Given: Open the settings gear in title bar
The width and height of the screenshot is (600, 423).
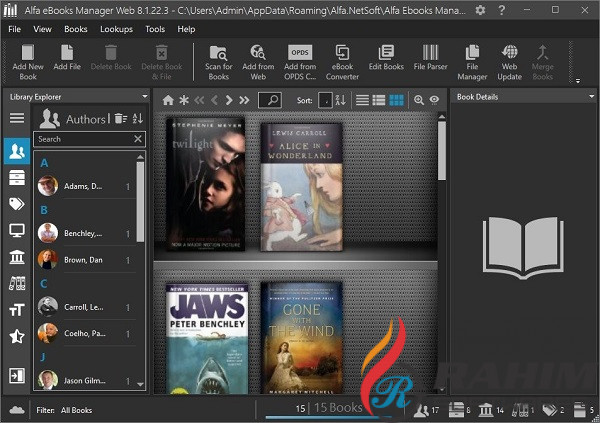Looking at the screenshot, I should pos(480,10).
